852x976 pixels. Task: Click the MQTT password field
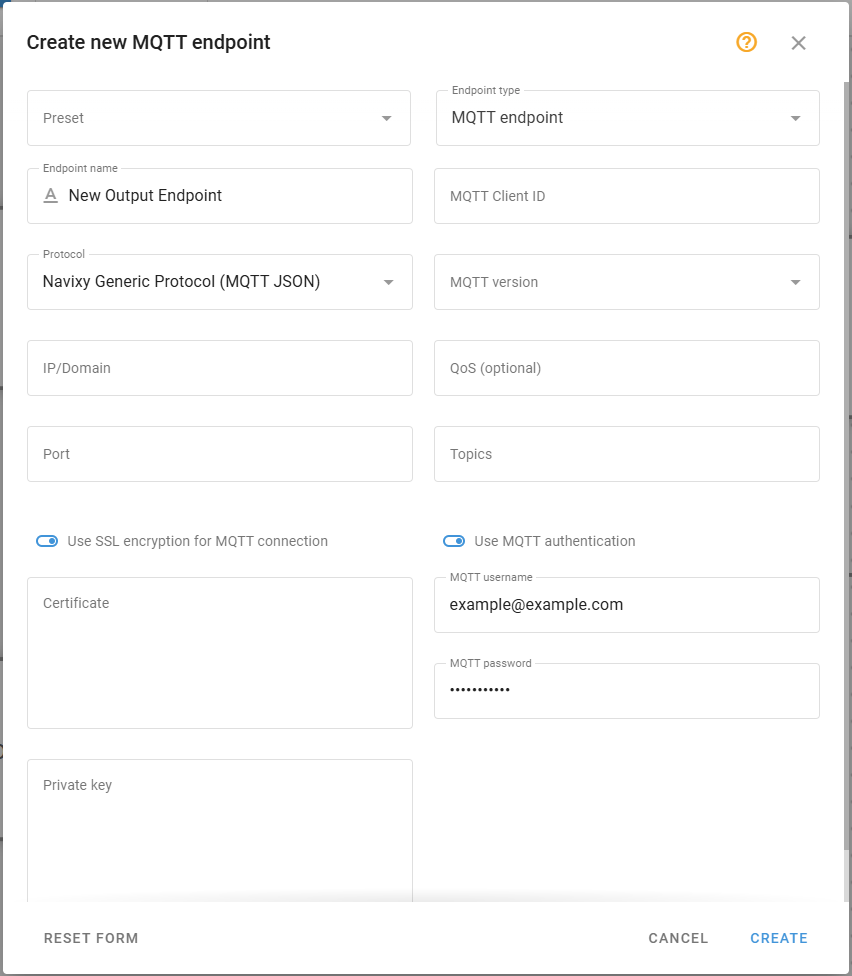pos(627,690)
